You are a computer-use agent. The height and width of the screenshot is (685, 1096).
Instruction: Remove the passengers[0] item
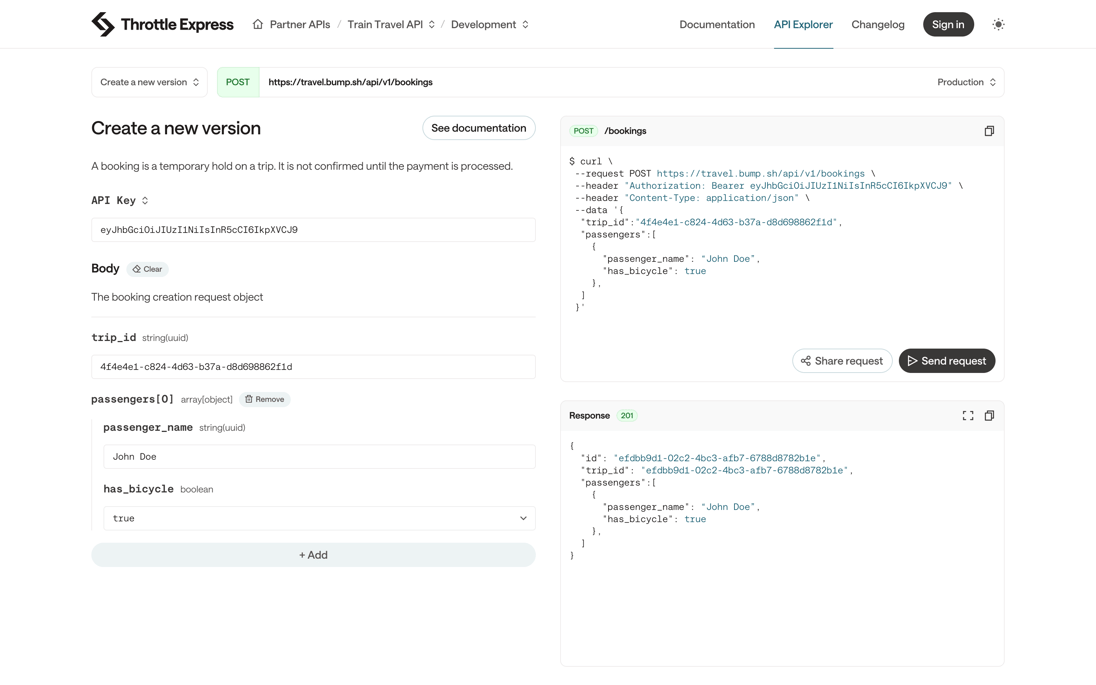[x=264, y=398]
